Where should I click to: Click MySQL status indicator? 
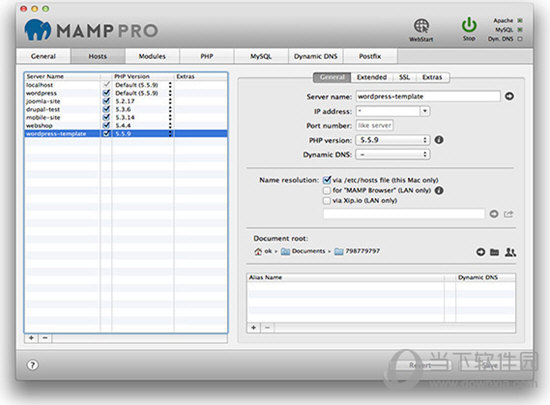(520, 30)
